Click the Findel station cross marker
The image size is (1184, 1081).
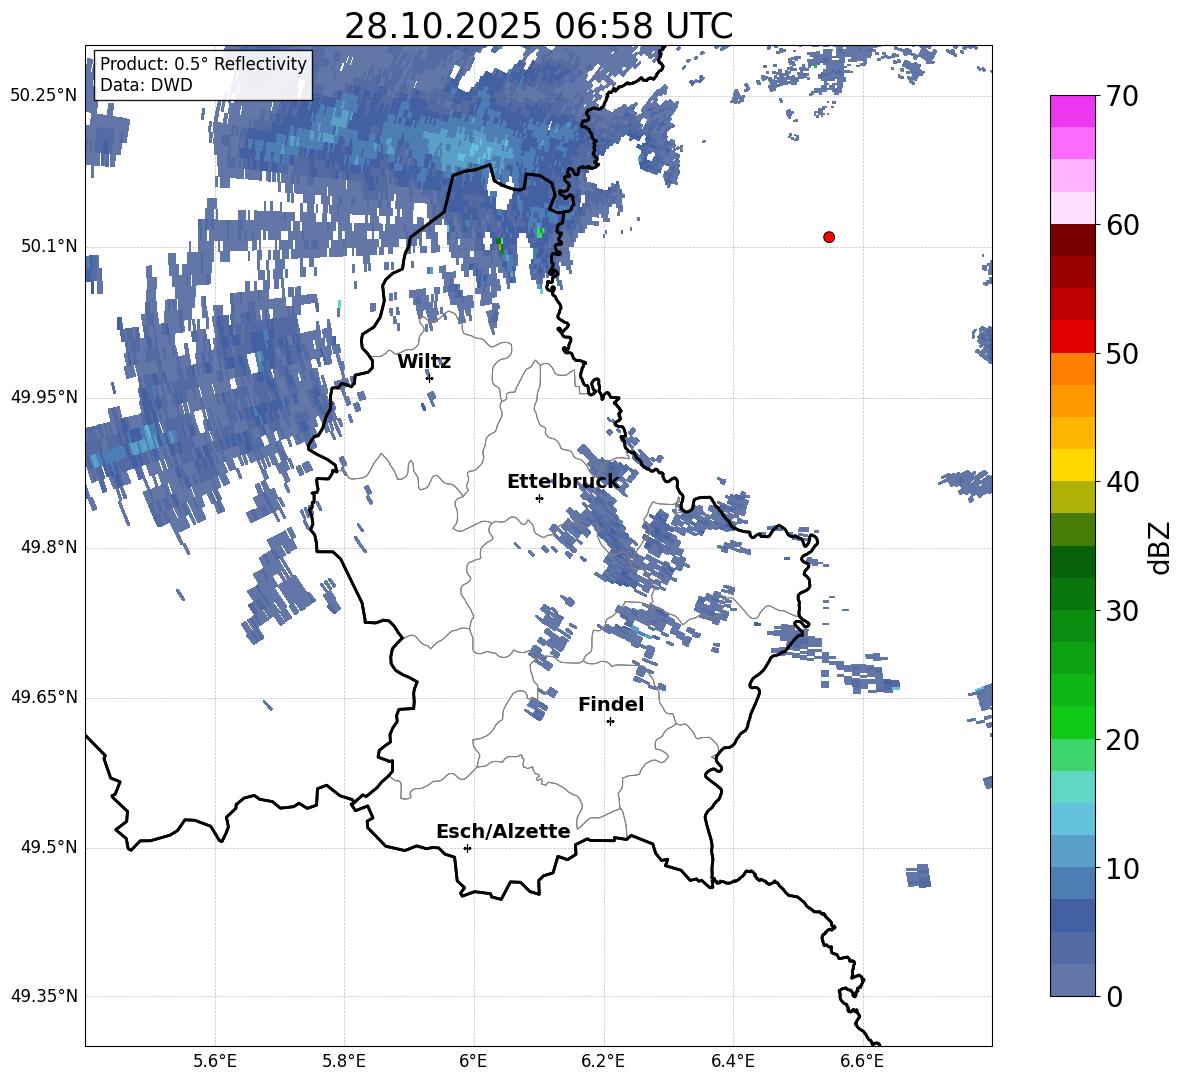(610, 722)
